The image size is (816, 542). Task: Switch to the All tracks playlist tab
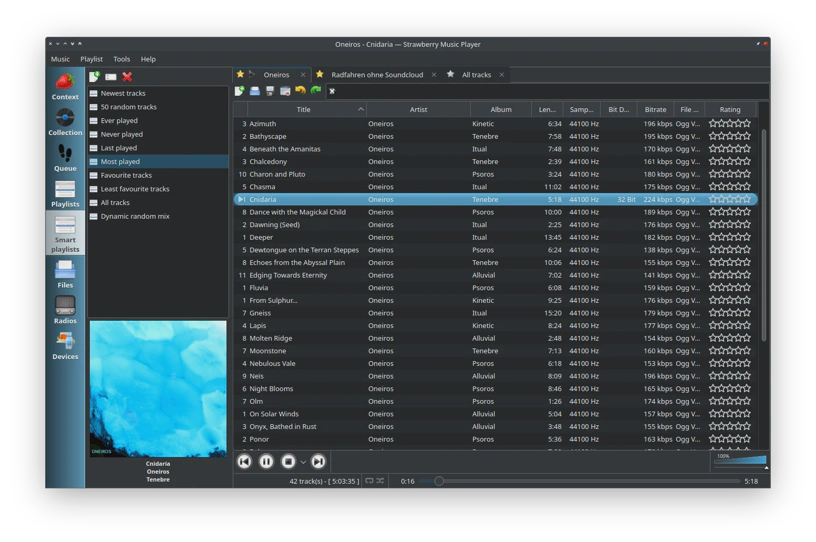coord(476,75)
